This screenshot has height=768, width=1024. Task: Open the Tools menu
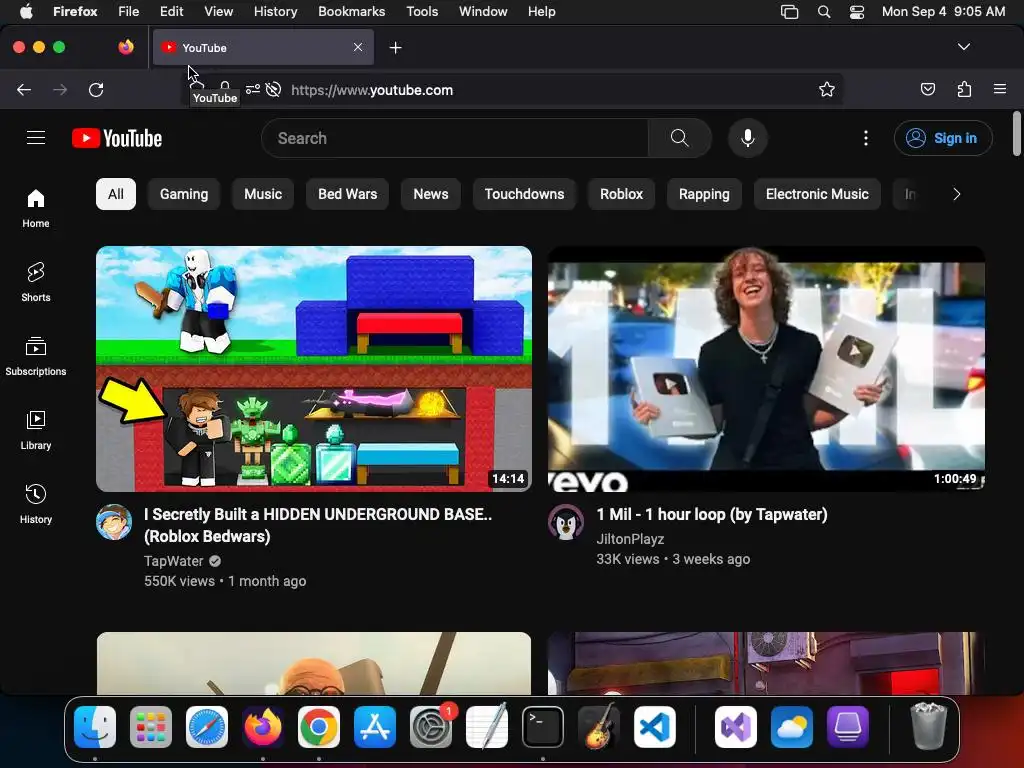[x=422, y=11]
